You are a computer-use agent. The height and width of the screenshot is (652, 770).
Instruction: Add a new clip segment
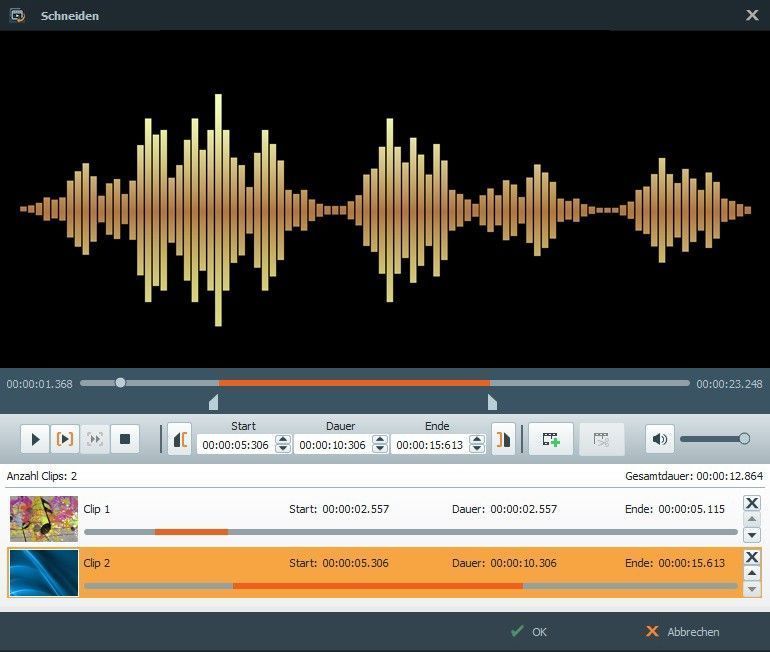point(550,439)
